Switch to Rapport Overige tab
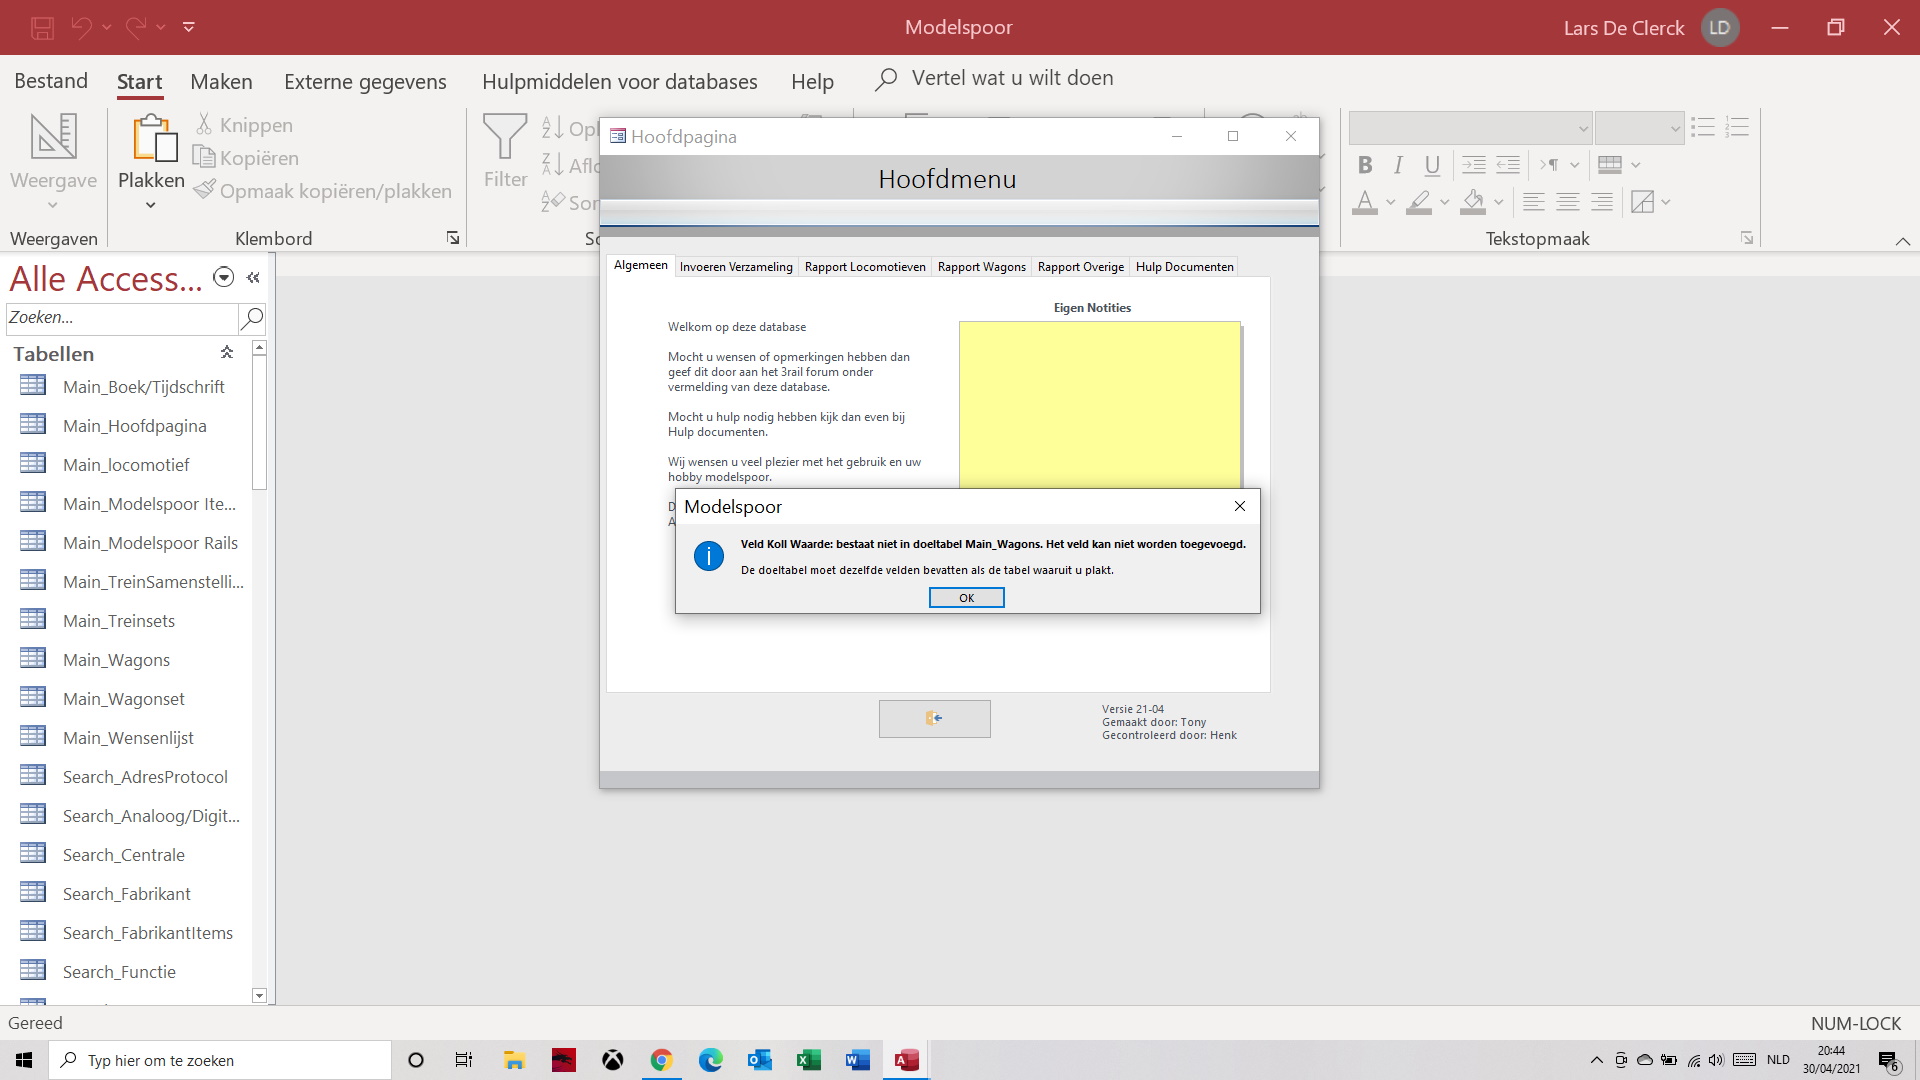 point(1081,267)
